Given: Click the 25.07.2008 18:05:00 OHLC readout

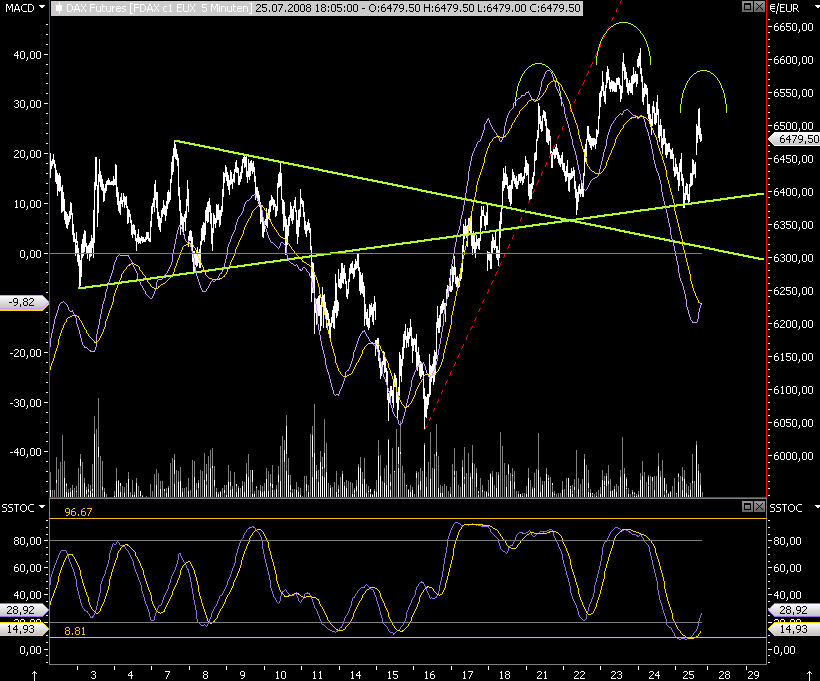Looking at the screenshot, I should pos(418,8).
